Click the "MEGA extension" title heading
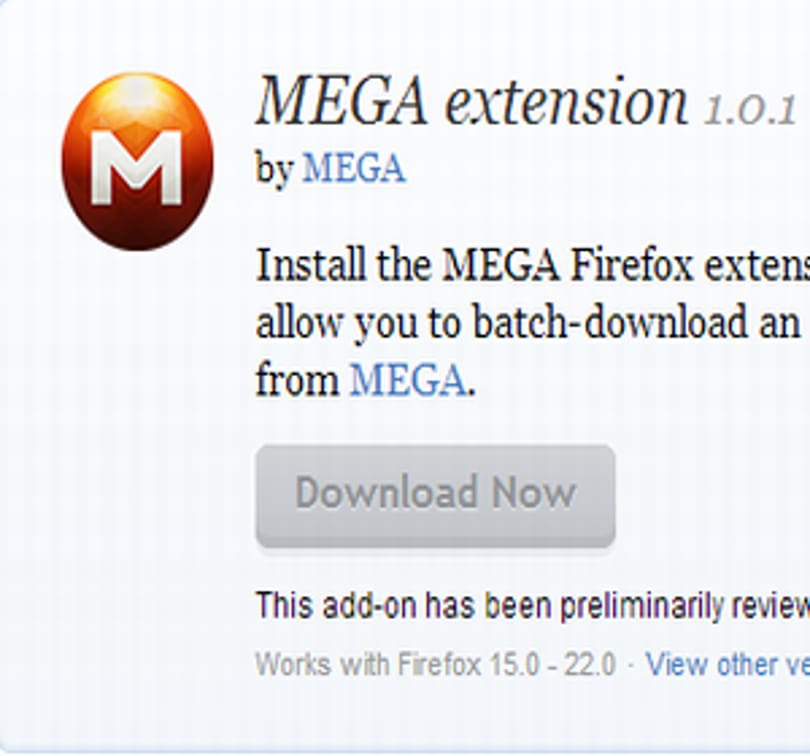The height and width of the screenshot is (756, 810). click(x=472, y=100)
